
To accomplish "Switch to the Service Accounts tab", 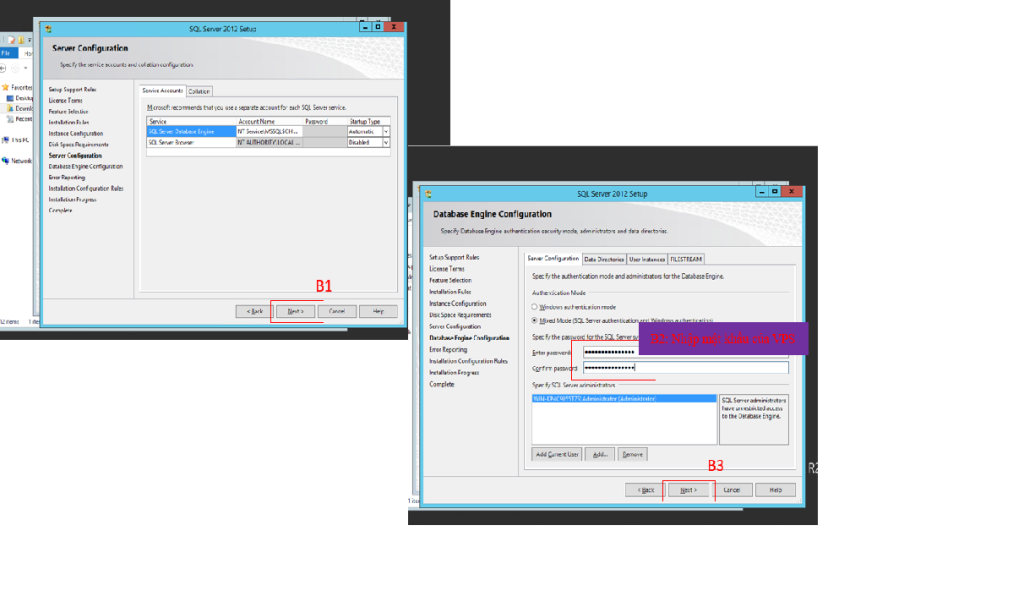I will coord(163,91).
